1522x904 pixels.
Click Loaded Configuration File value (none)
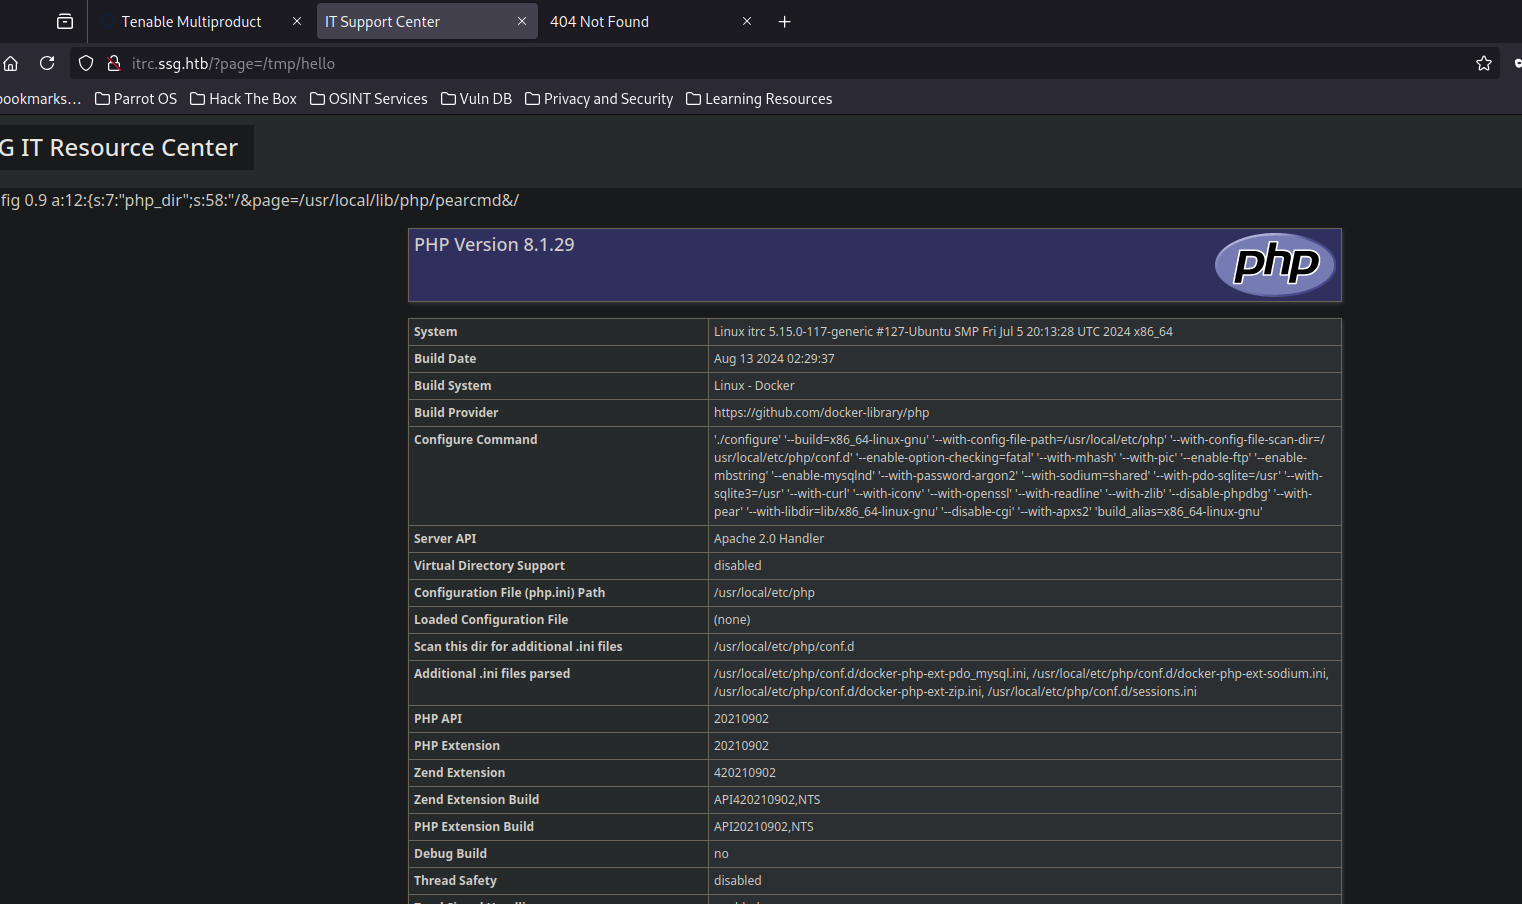(732, 620)
